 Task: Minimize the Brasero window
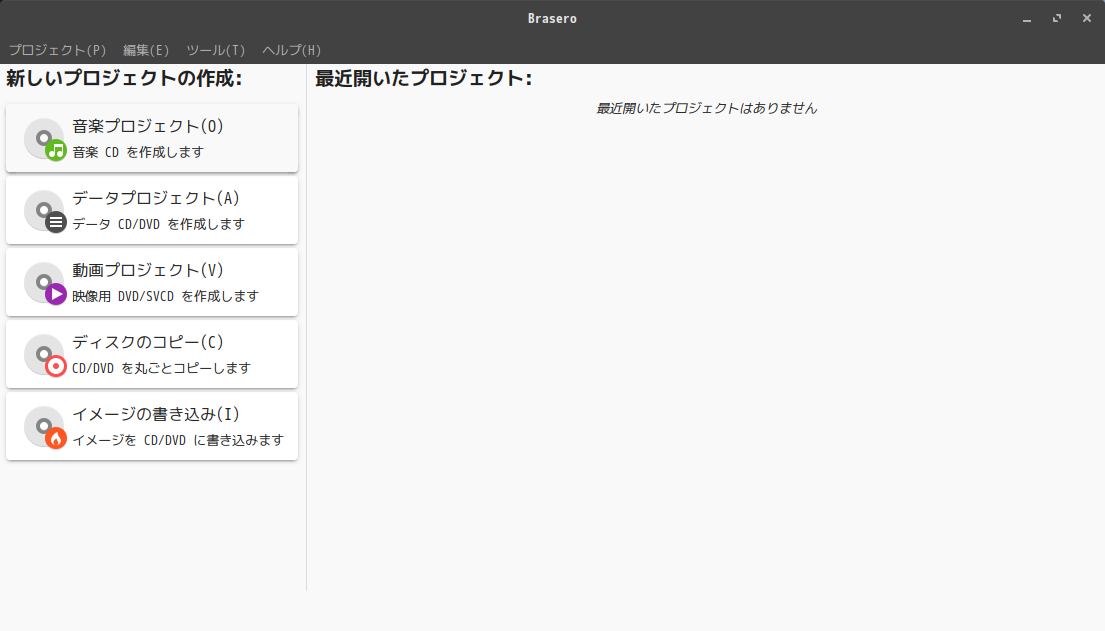pyautogui.click(x=1027, y=18)
